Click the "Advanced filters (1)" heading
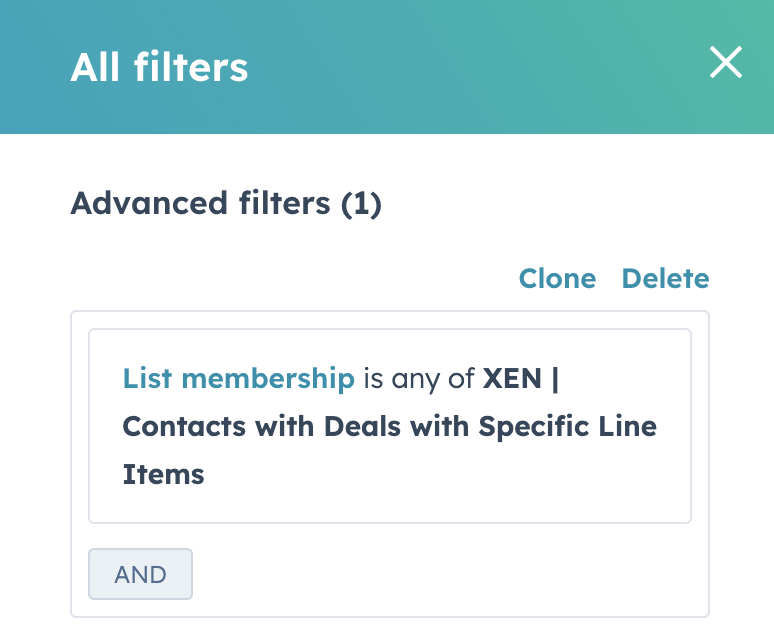This screenshot has height=628, width=774. click(x=226, y=204)
